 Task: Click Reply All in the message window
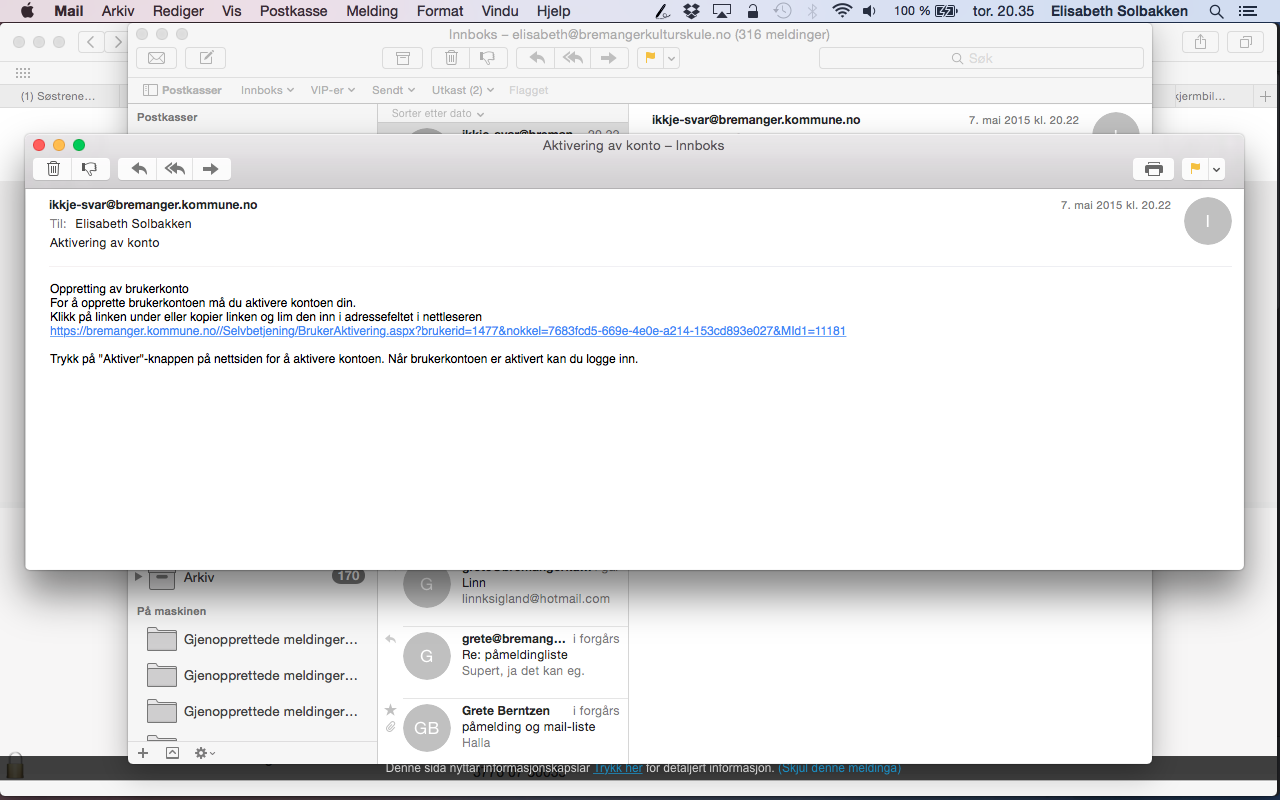pyautogui.click(x=175, y=169)
